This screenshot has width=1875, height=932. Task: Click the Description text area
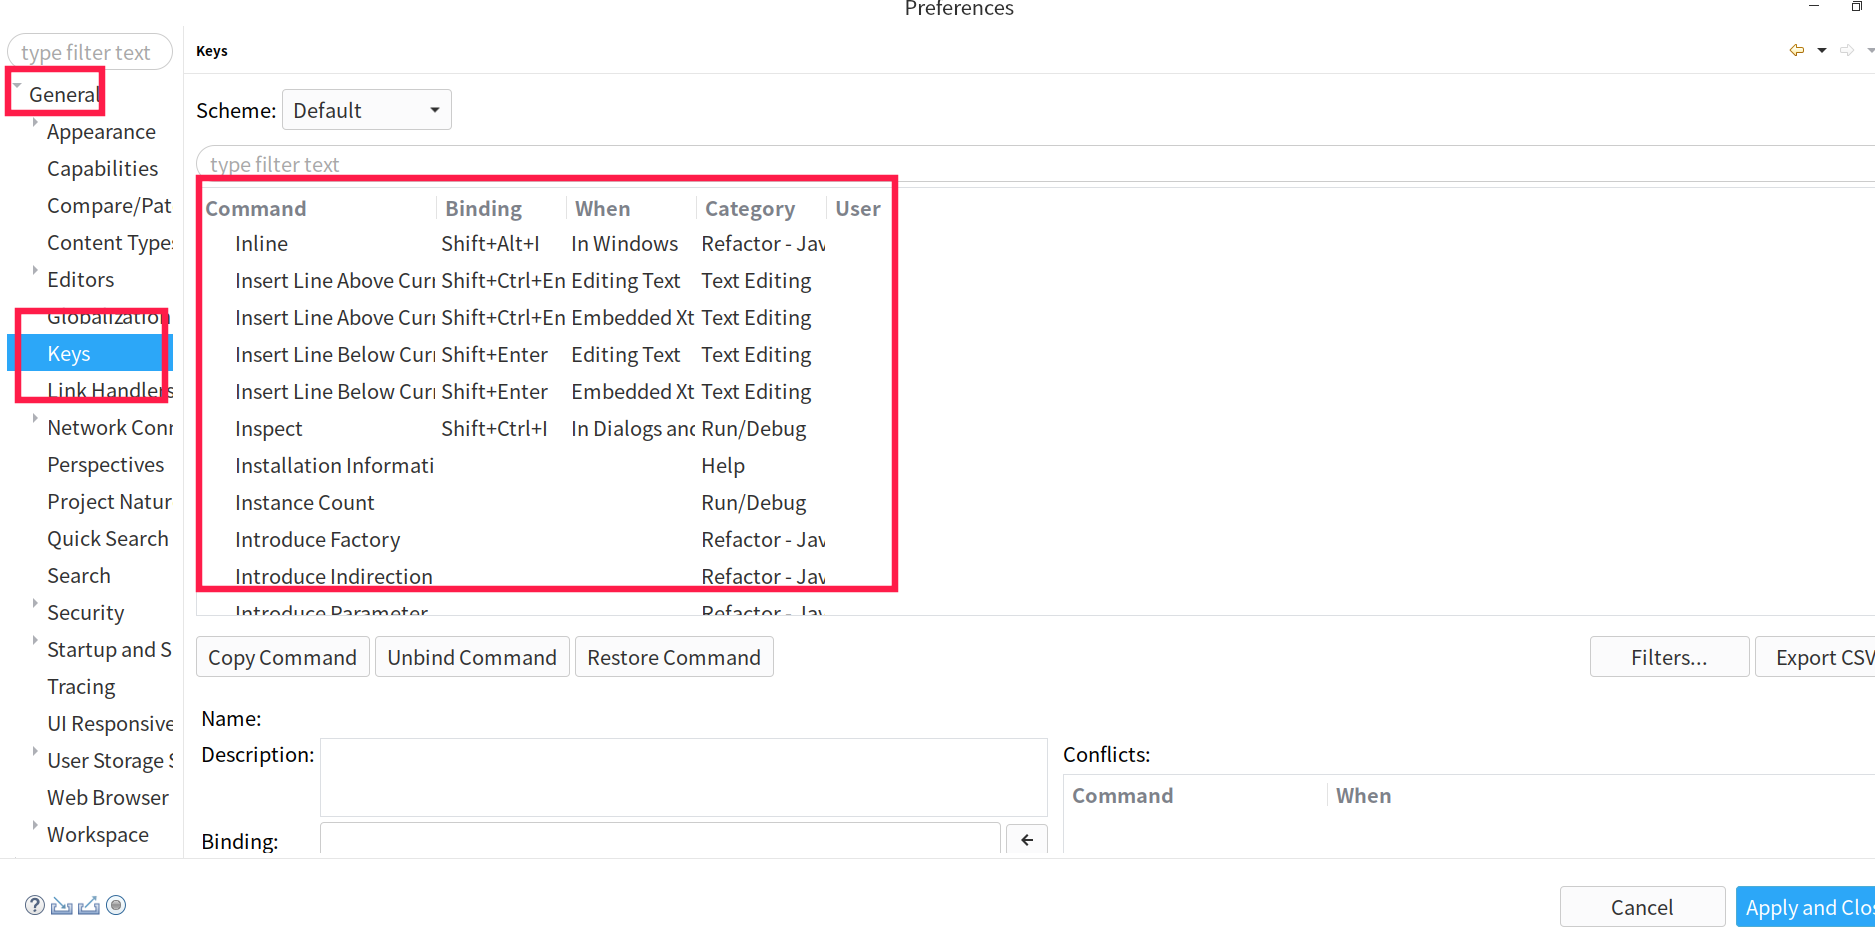click(684, 778)
